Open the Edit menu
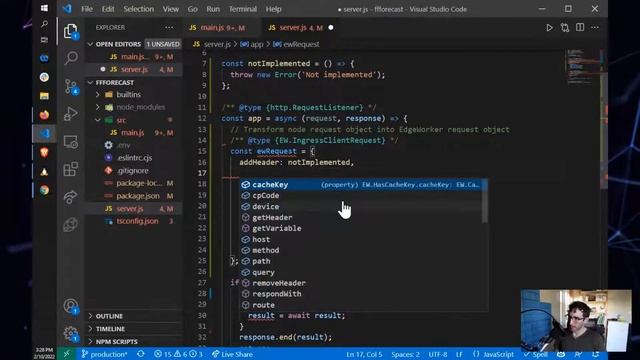This screenshot has width=640, height=360. pos(108,9)
